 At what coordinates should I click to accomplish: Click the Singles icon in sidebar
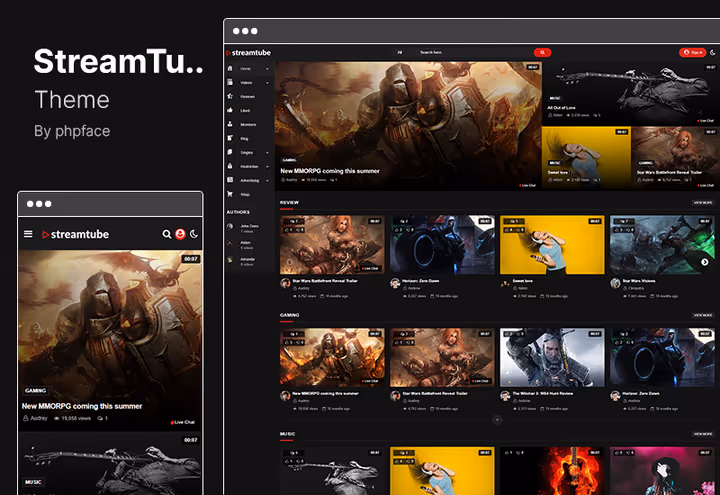coord(230,152)
